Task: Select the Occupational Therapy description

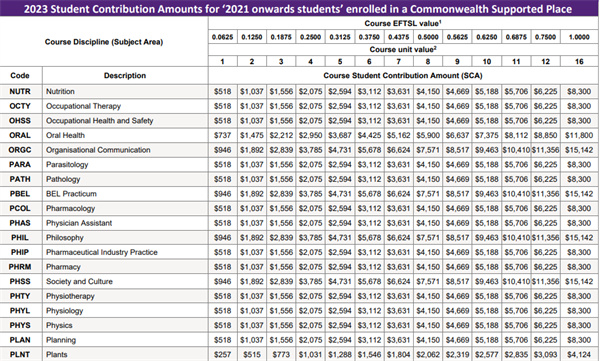Action: pos(83,106)
